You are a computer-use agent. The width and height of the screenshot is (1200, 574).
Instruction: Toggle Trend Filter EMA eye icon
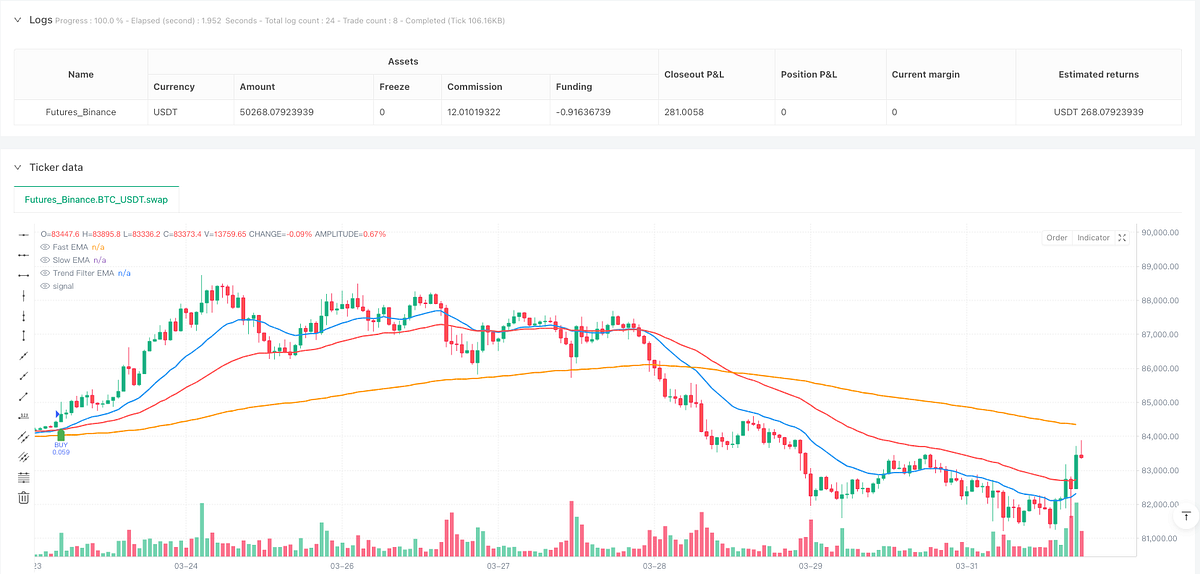click(44, 272)
